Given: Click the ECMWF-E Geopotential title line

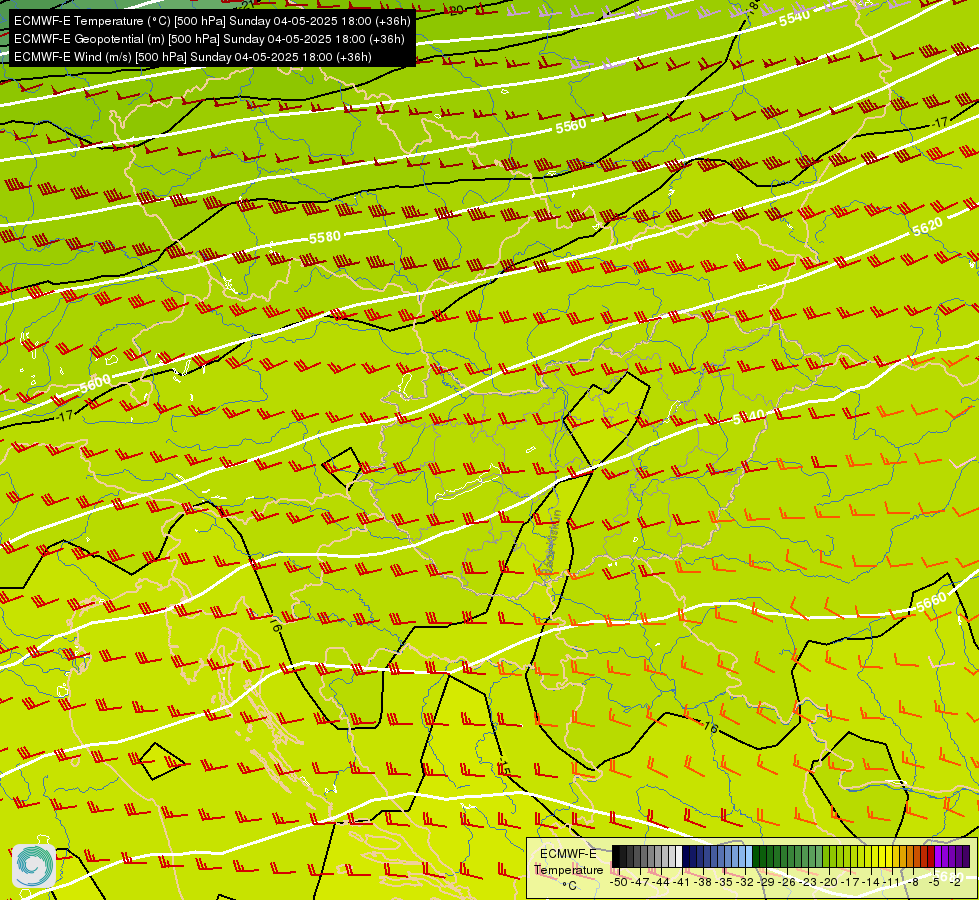Looking at the screenshot, I should (209, 39).
